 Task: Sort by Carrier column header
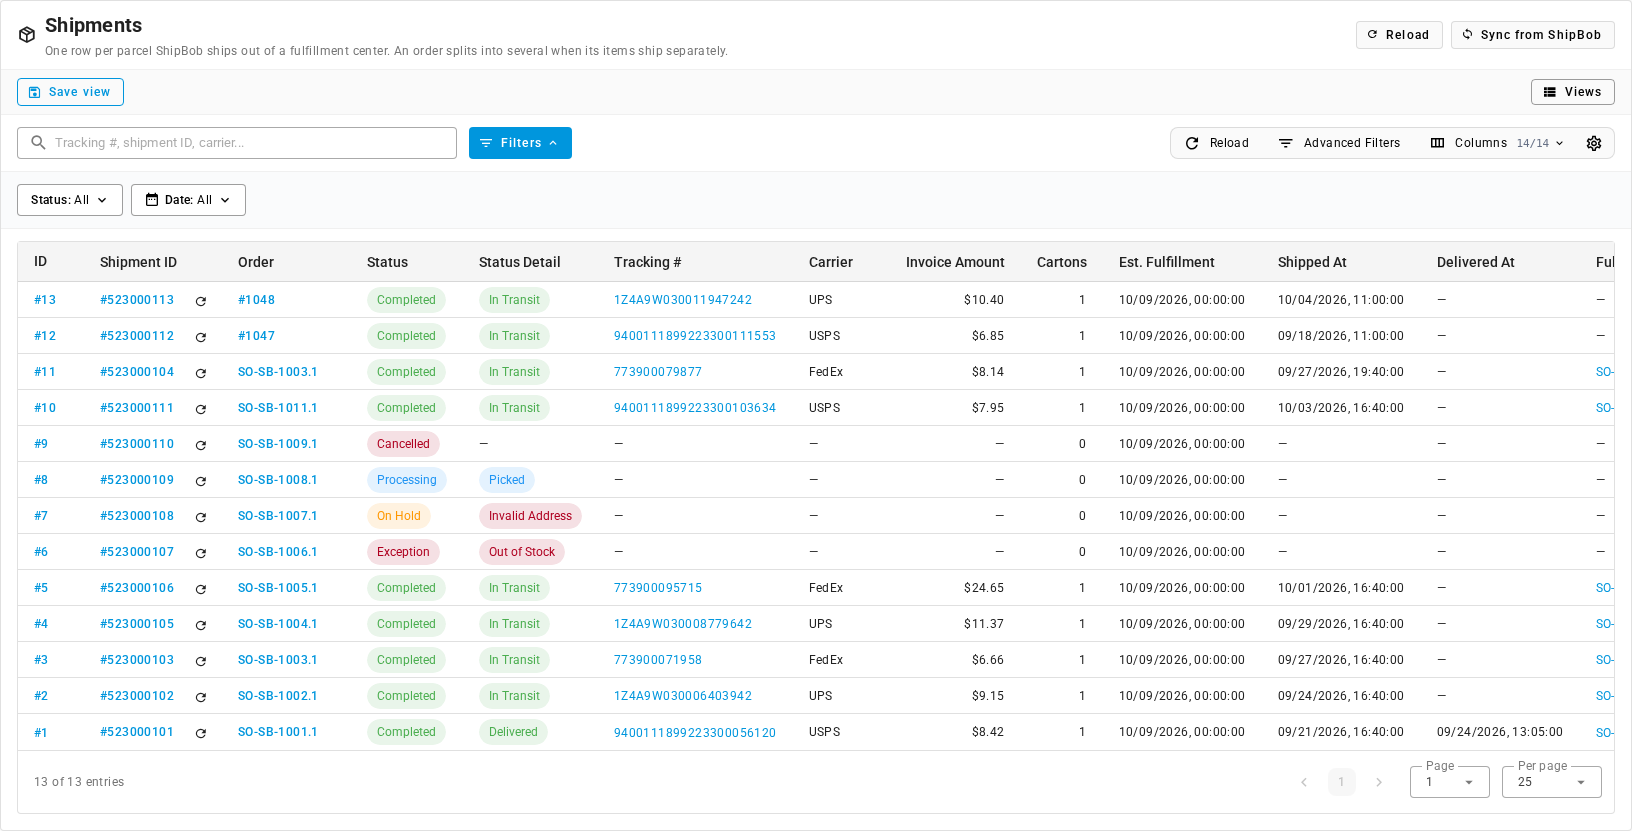[831, 262]
